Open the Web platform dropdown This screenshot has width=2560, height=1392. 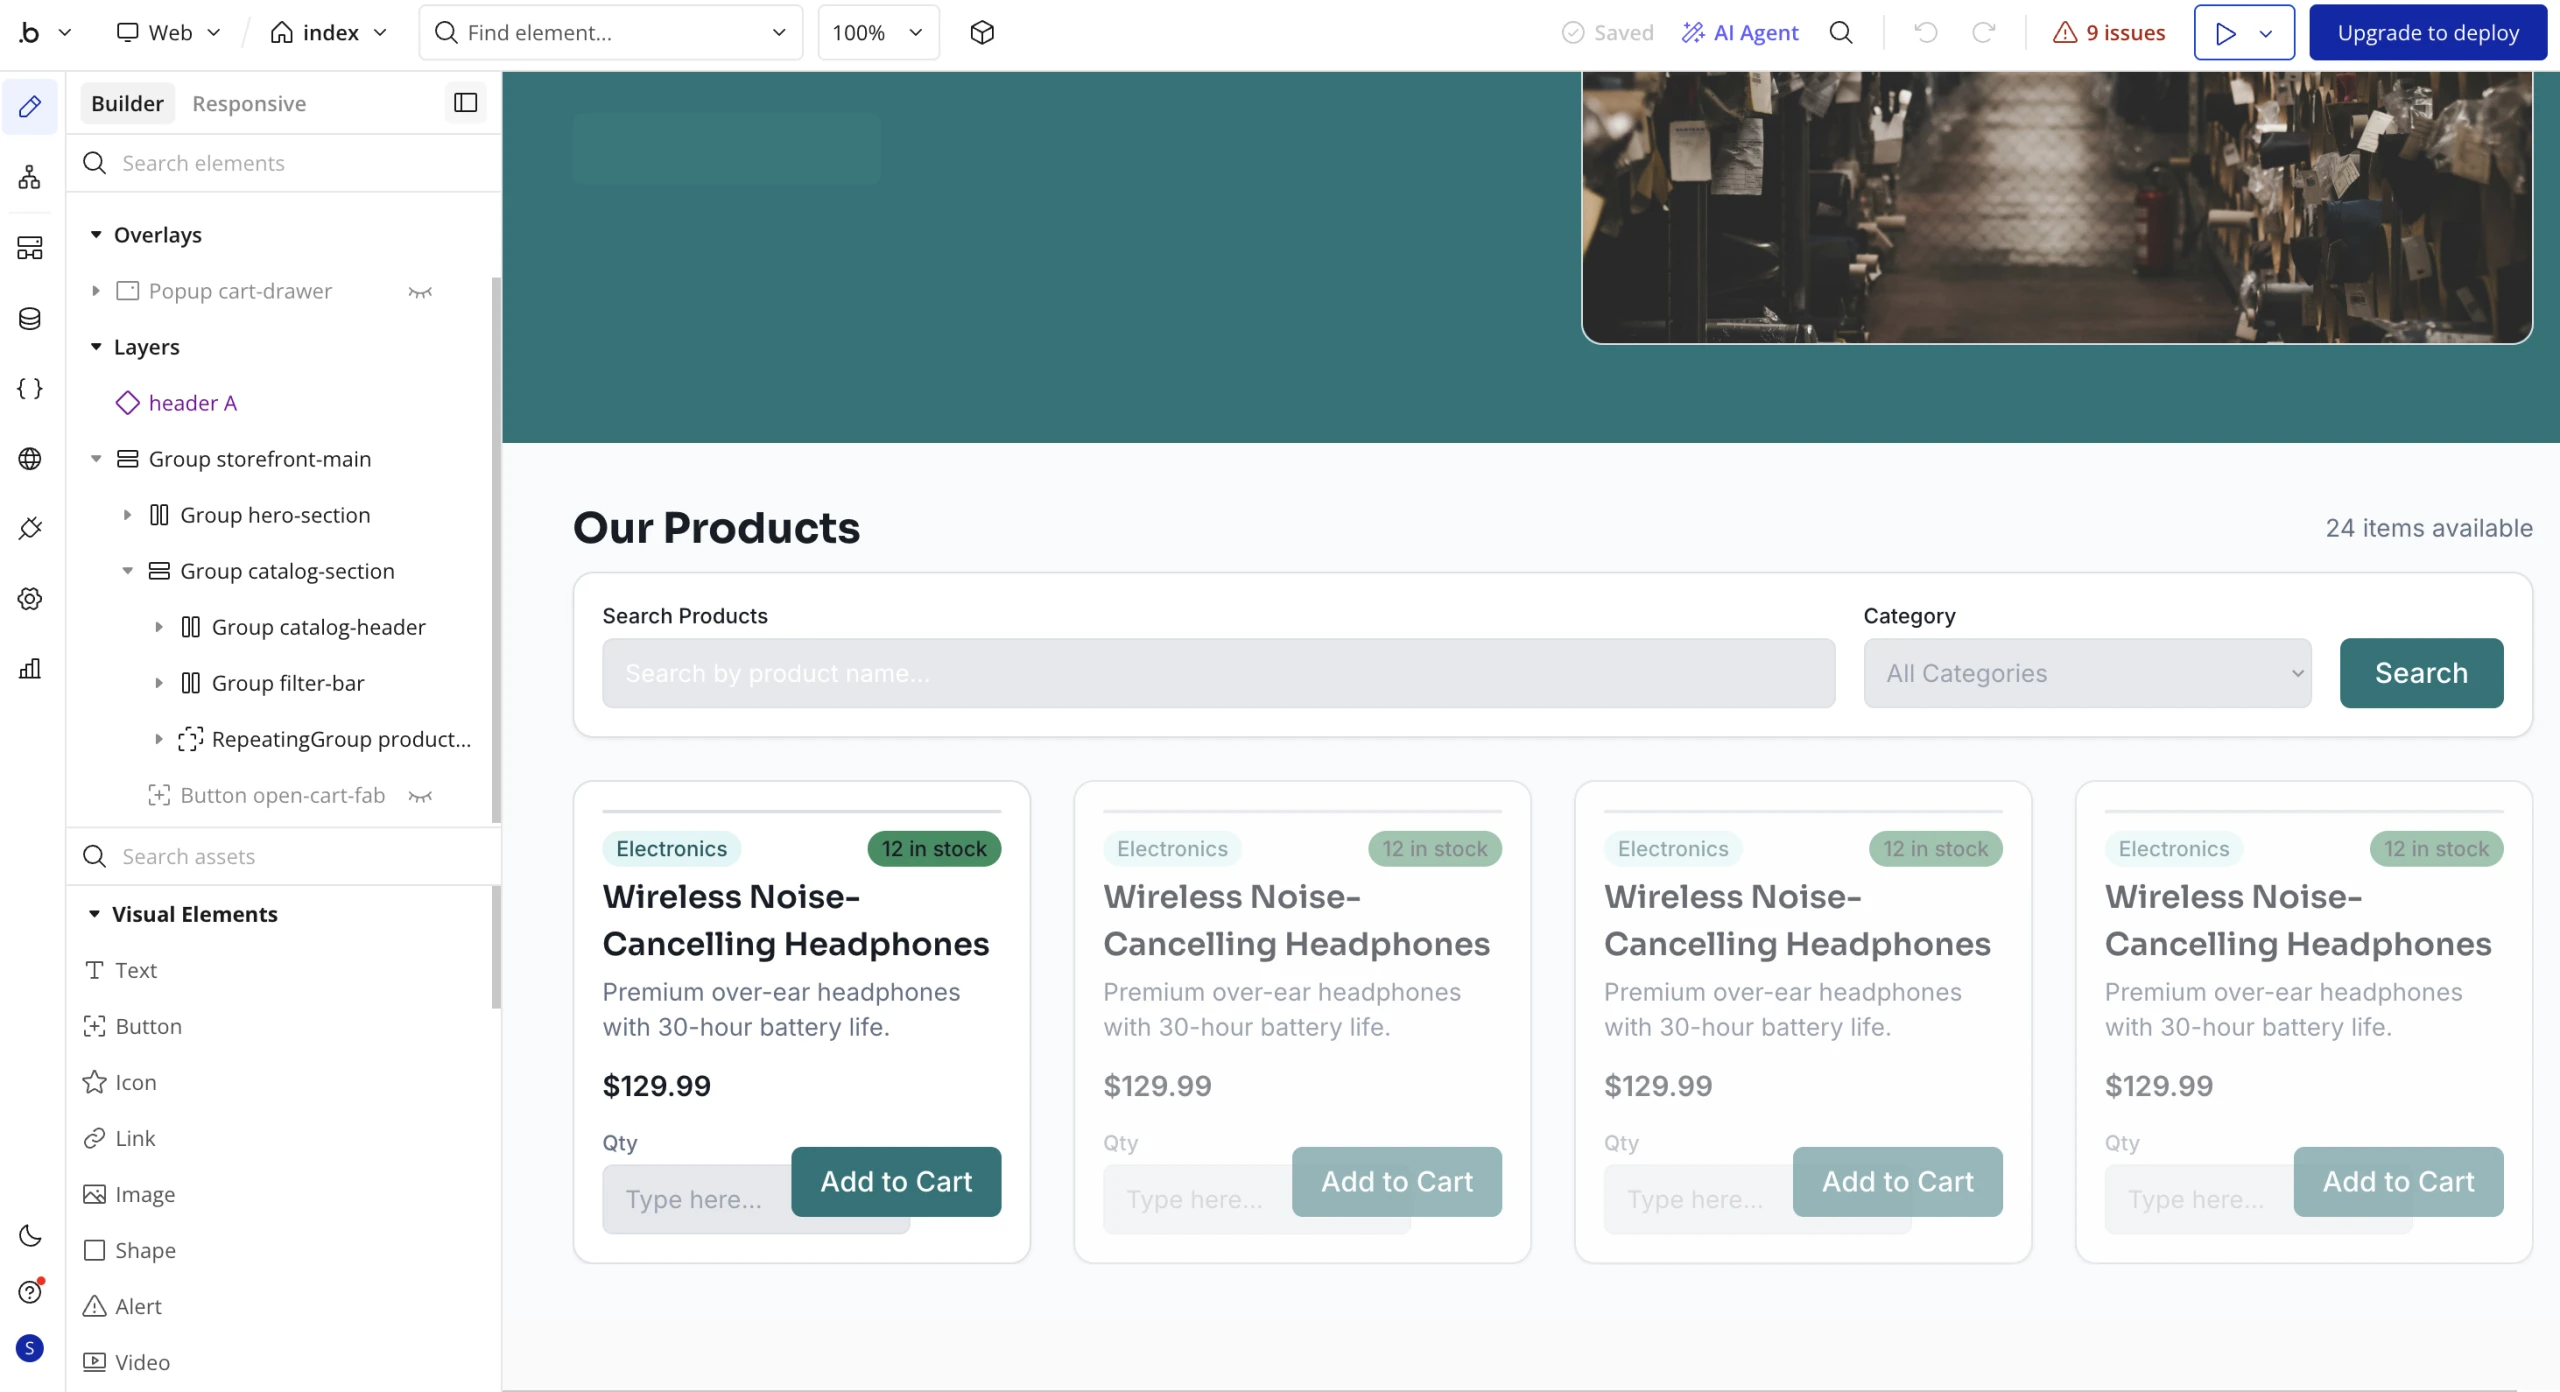point(168,33)
